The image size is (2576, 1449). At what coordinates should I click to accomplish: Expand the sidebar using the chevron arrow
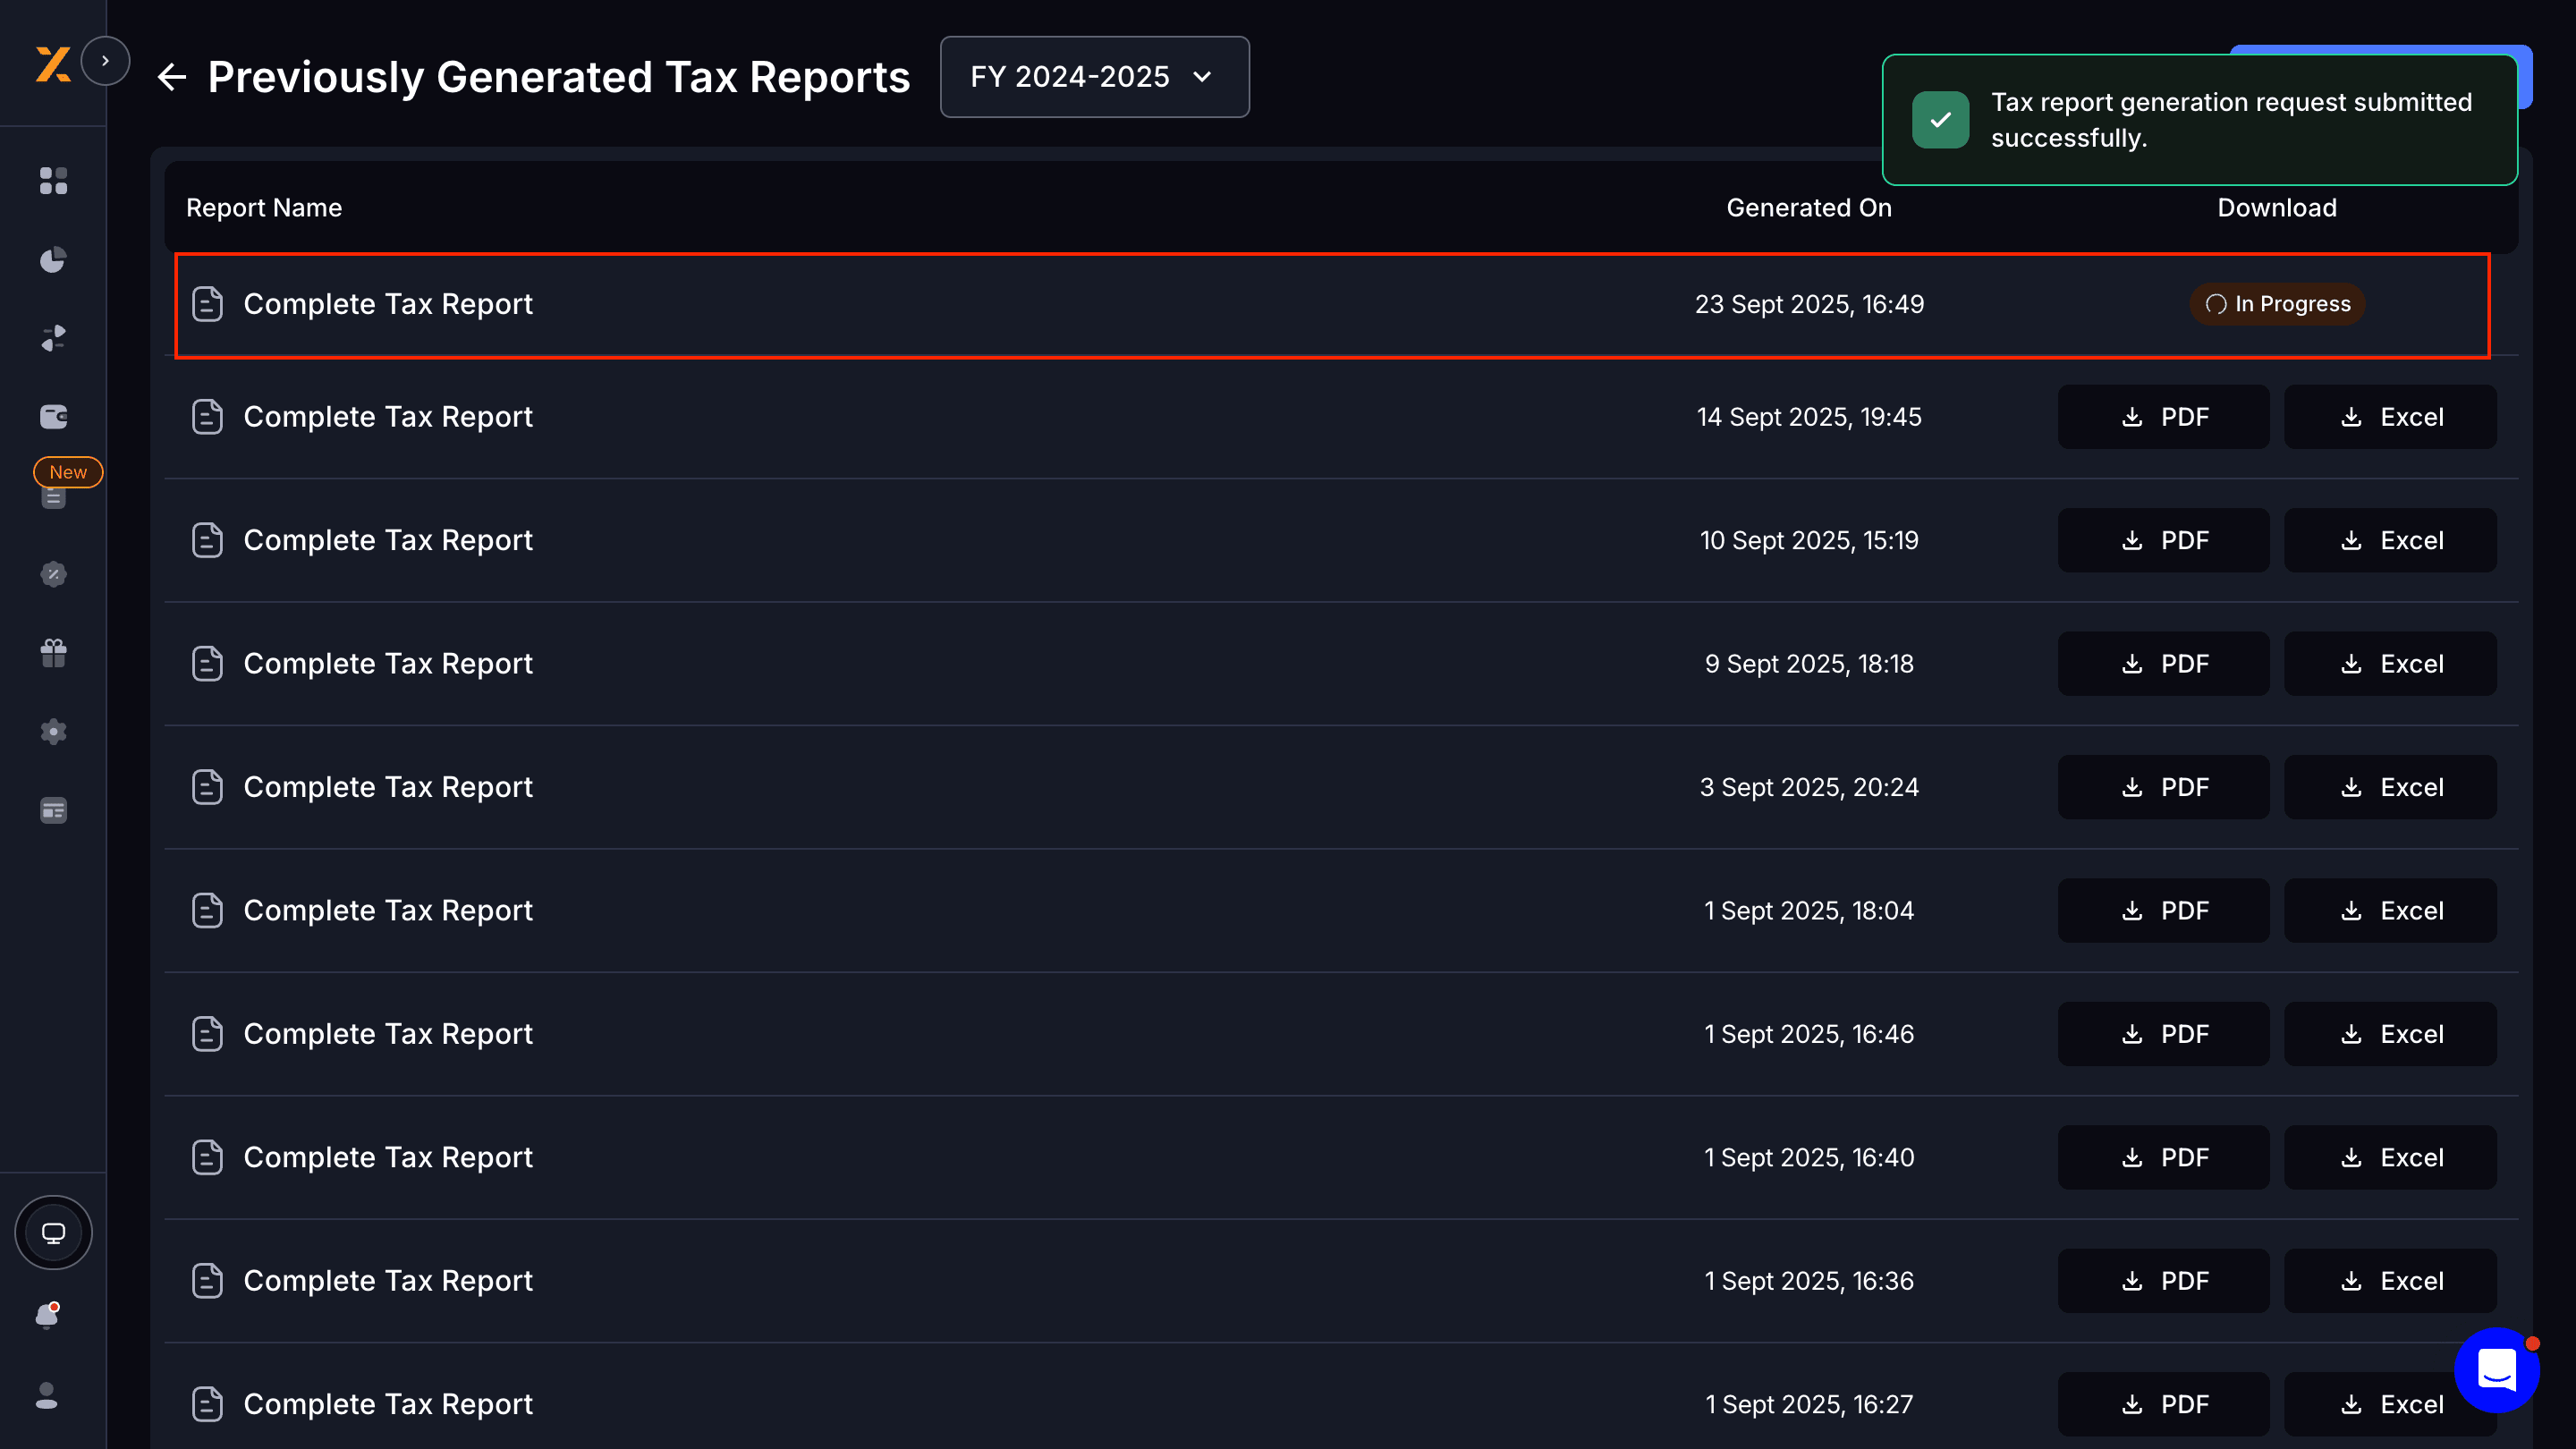(106, 60)
